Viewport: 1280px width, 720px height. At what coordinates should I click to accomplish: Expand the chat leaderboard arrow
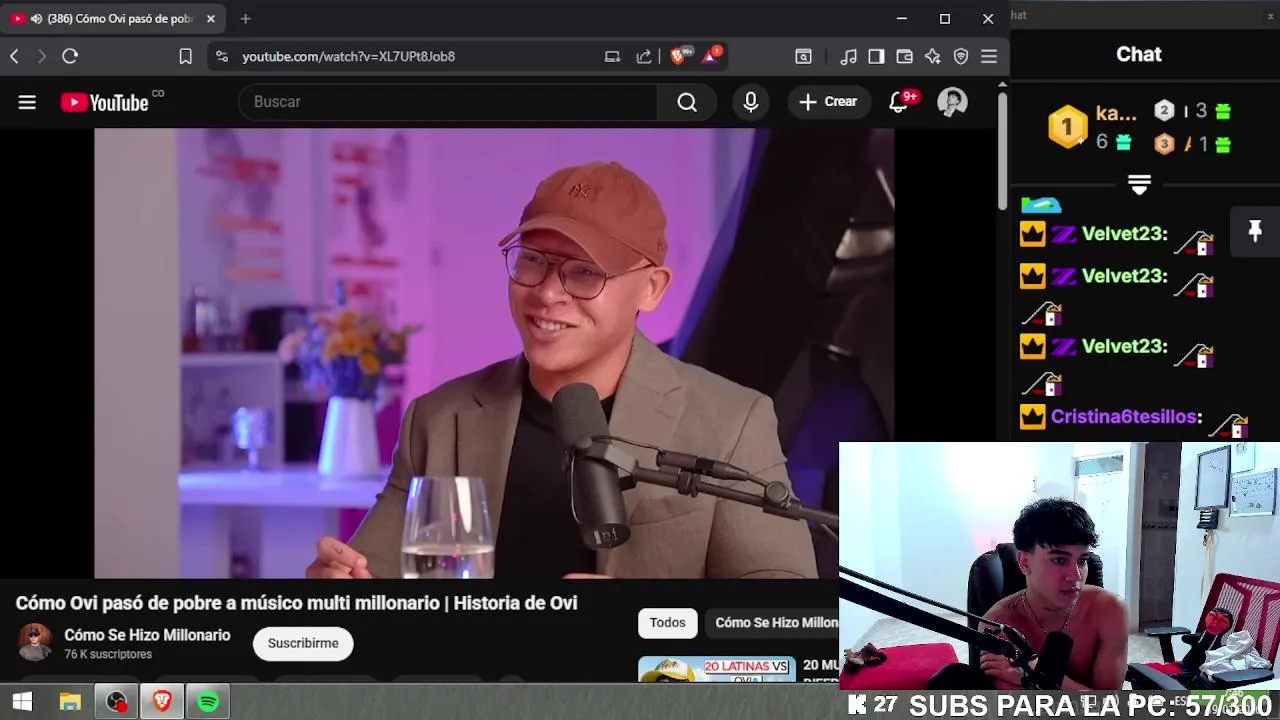[1139, 184]
